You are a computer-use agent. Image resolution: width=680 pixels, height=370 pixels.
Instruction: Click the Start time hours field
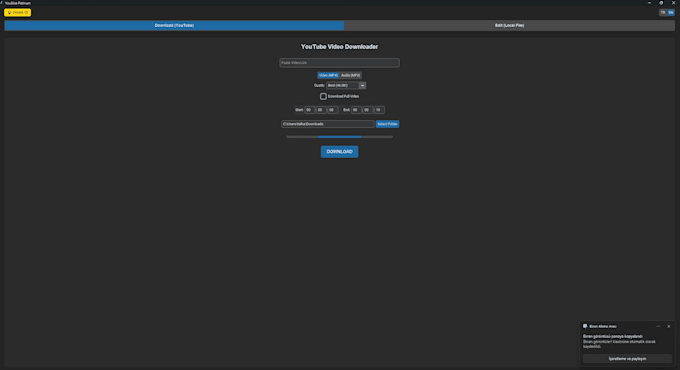pos(309,110)
